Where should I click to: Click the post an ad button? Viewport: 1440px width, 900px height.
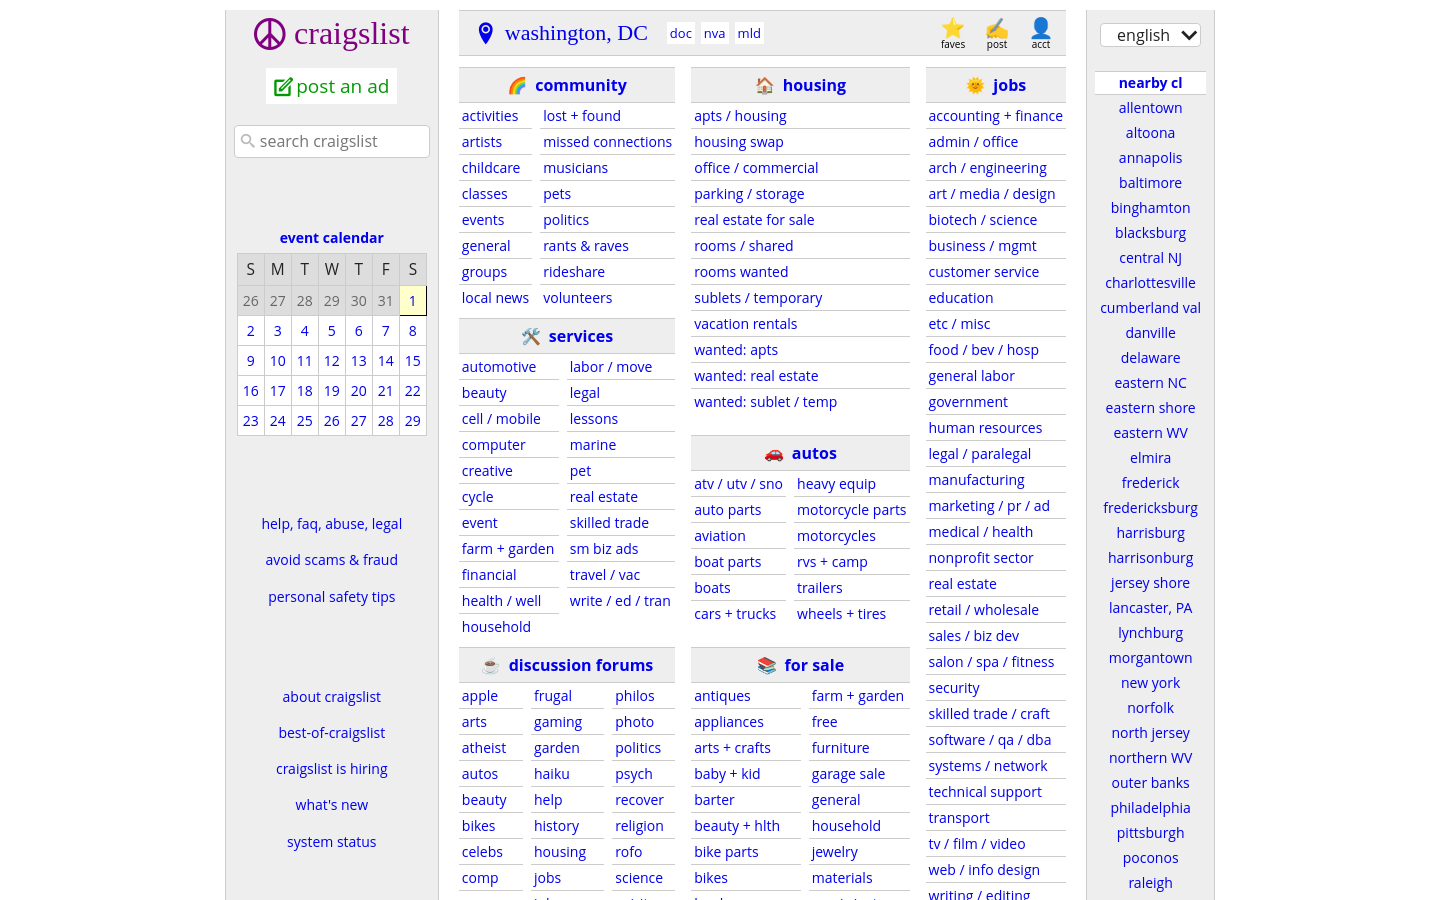coord(332,87)
